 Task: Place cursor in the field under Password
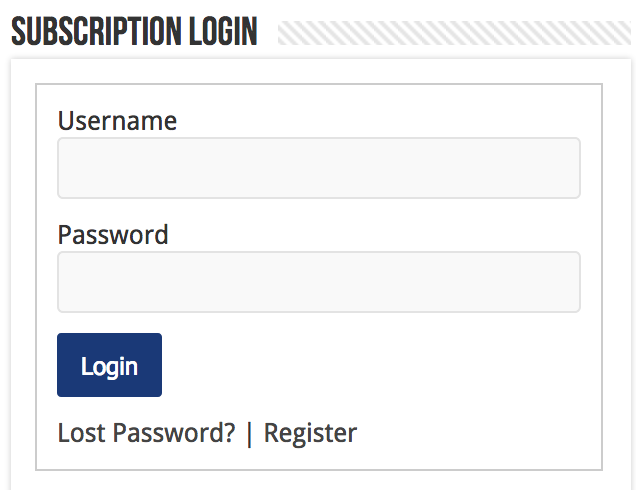click(x=319, y=282)
